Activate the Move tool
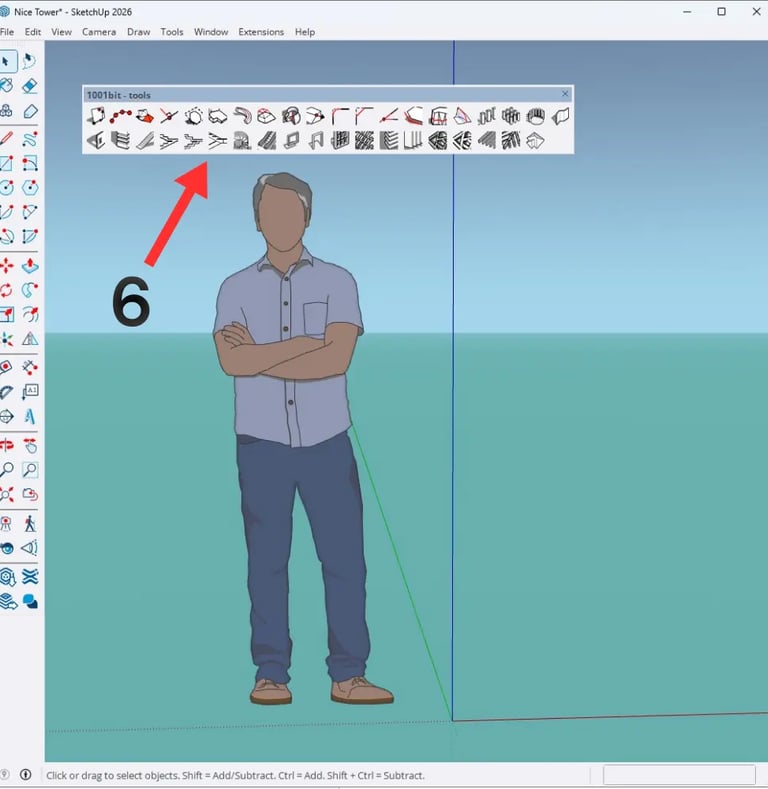Image resolution: width=768 pixels, height=789 pixels. pos(7,266)
